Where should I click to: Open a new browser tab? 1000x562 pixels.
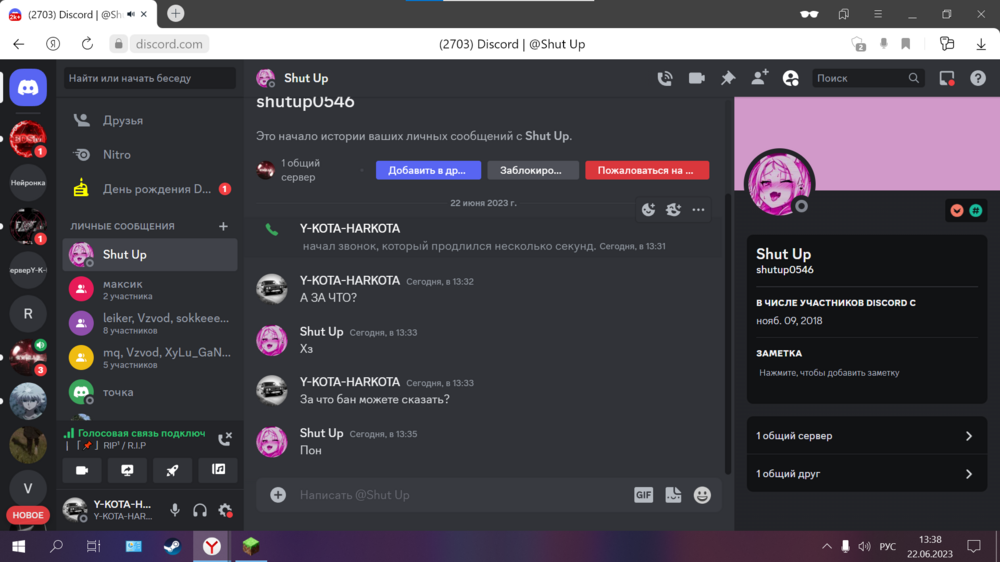(x=175, y=13)
